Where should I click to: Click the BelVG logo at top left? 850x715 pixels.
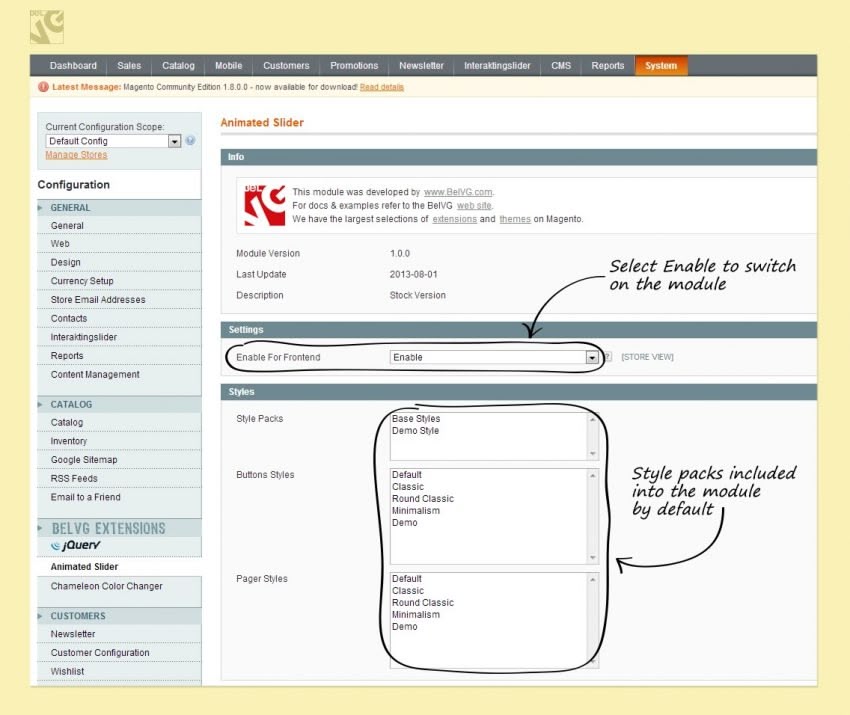[47, 27]
